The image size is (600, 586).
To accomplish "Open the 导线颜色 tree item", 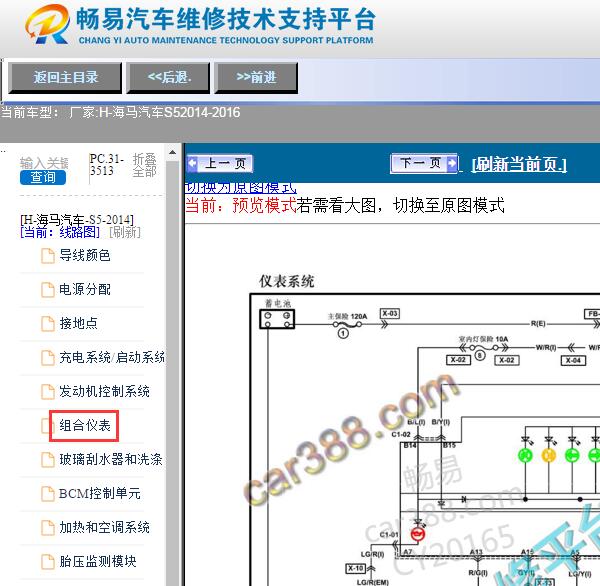I will [85, 255].
